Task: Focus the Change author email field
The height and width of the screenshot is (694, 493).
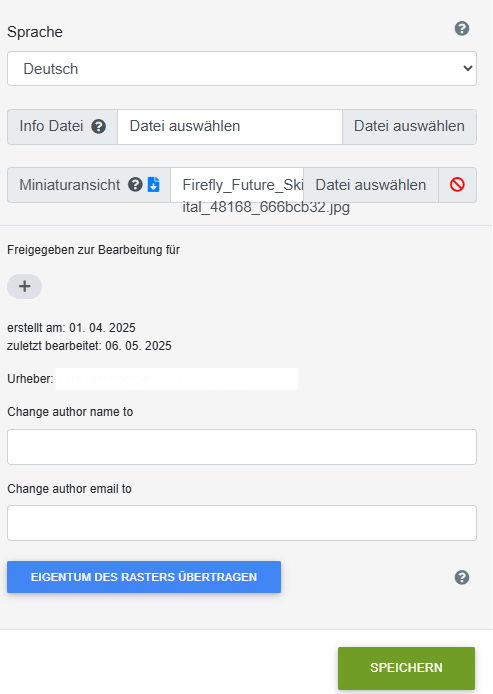Action: (x=242, y=523)
